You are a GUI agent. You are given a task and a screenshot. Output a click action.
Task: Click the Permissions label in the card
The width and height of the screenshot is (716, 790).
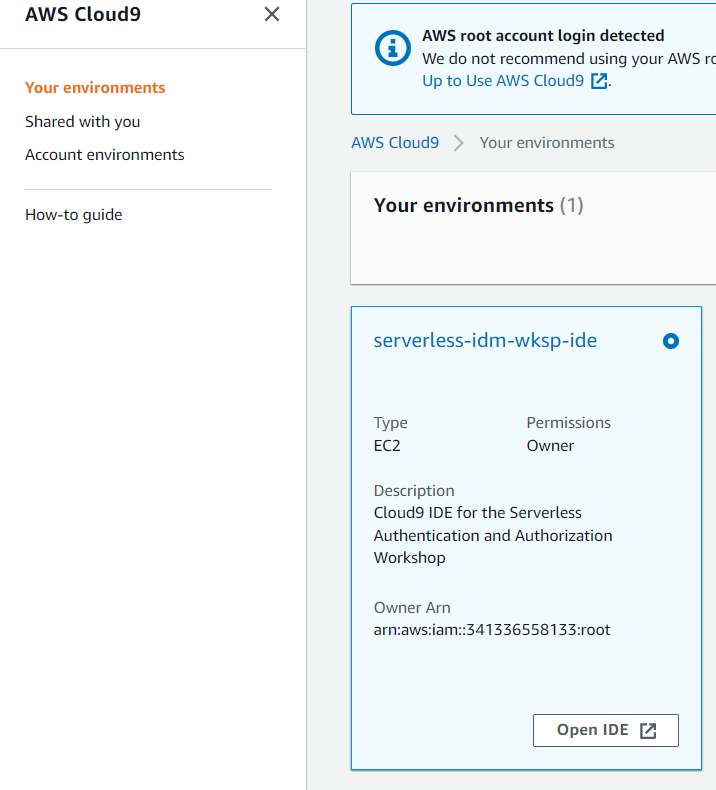(568, 423)
